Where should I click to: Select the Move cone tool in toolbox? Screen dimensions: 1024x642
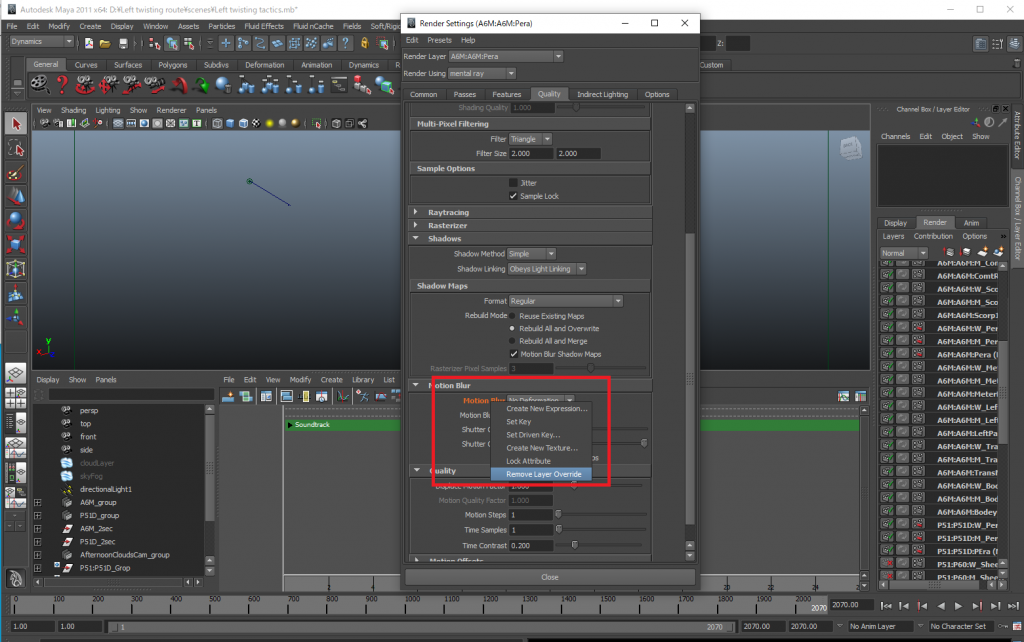(16, 196)
